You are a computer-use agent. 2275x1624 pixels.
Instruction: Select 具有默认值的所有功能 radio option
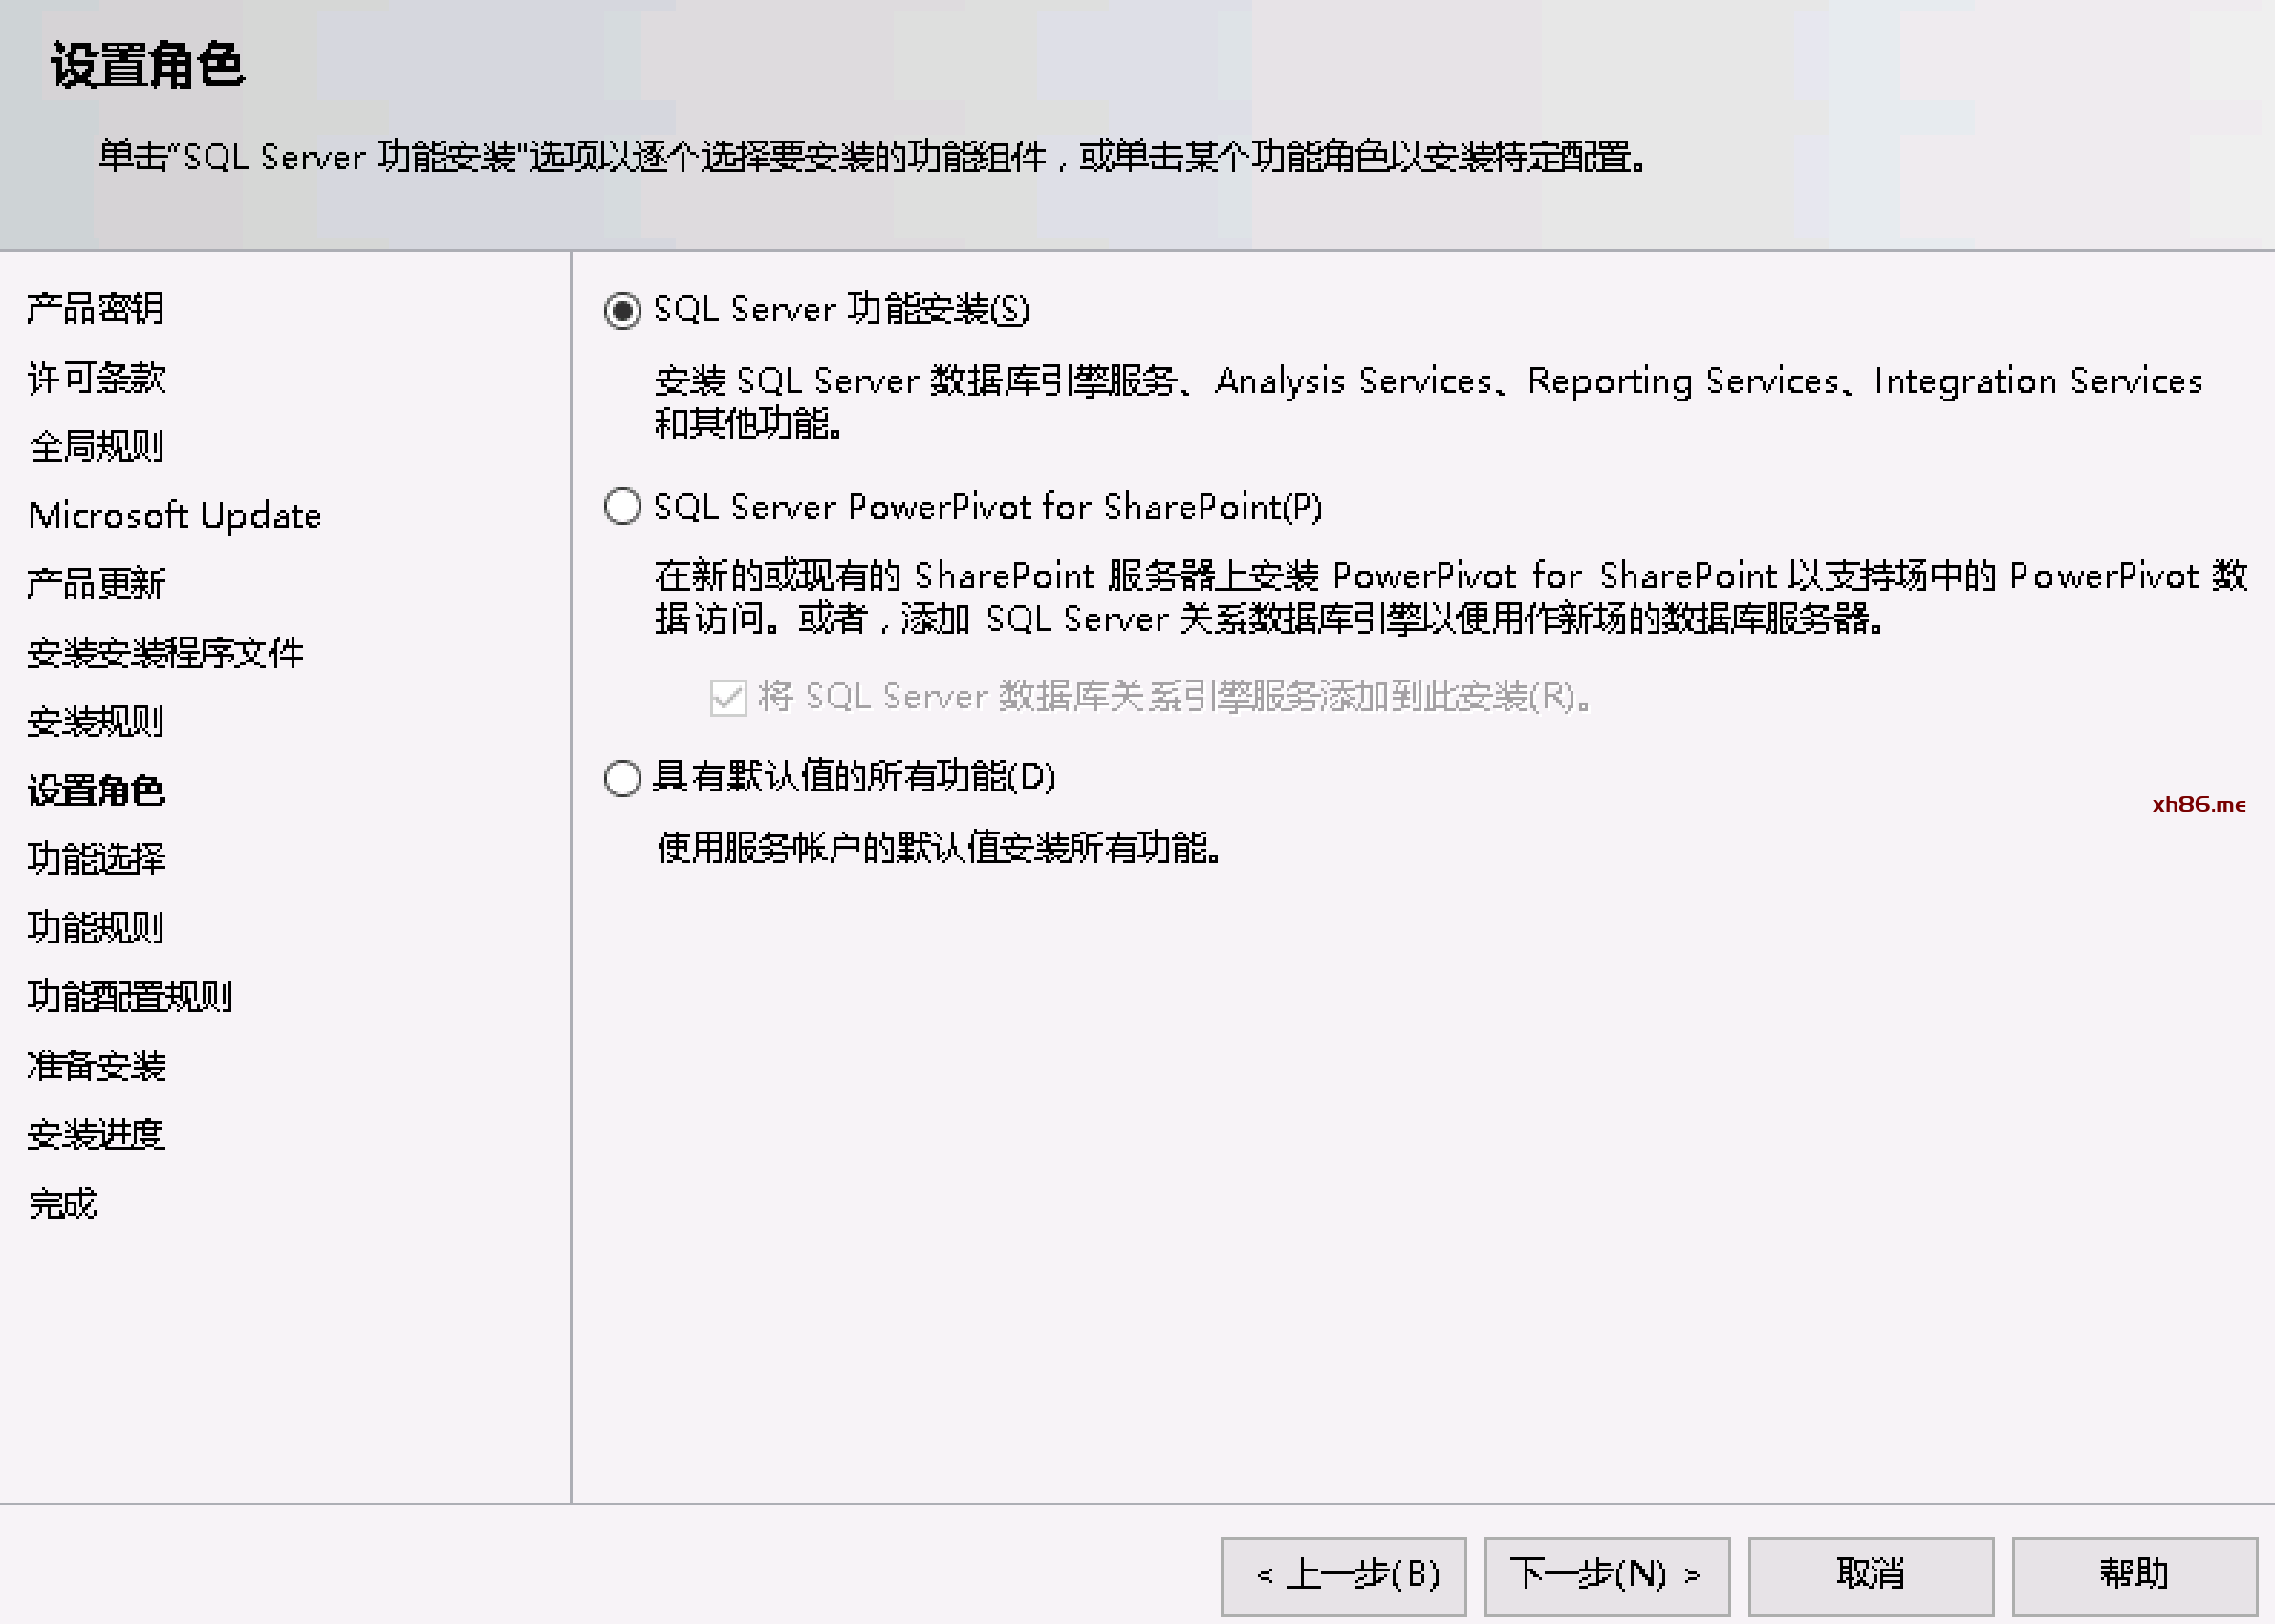click(x=622, y=777)
